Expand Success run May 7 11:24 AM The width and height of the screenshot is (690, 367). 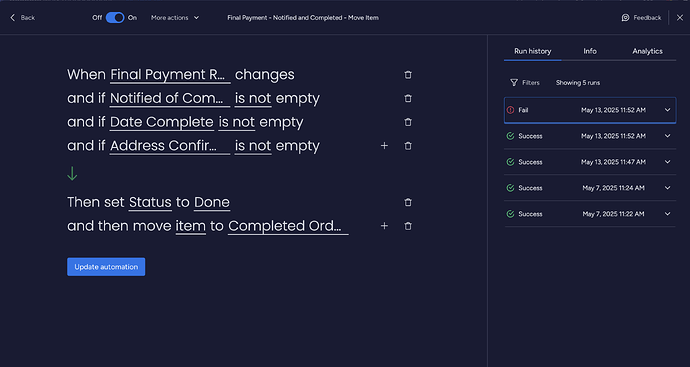click(x=668, y=188)
